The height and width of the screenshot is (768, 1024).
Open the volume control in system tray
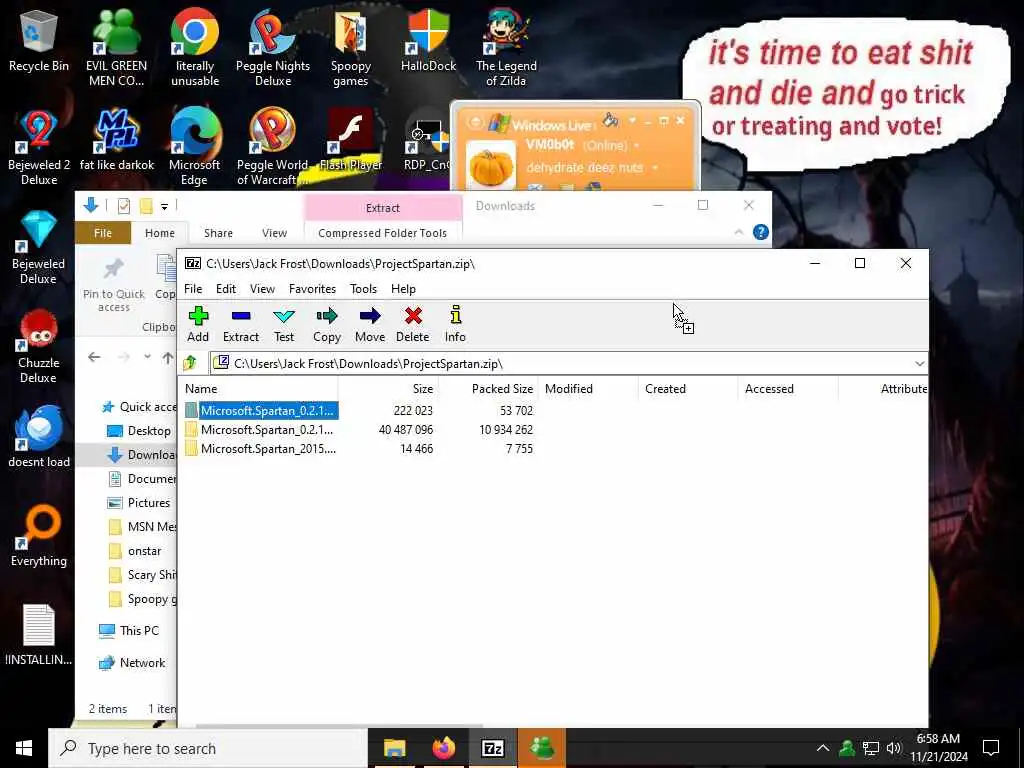[894, 748]
